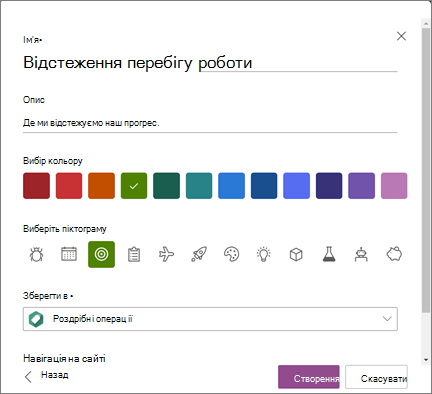Choose the teal color swatch

pos(199,186)
